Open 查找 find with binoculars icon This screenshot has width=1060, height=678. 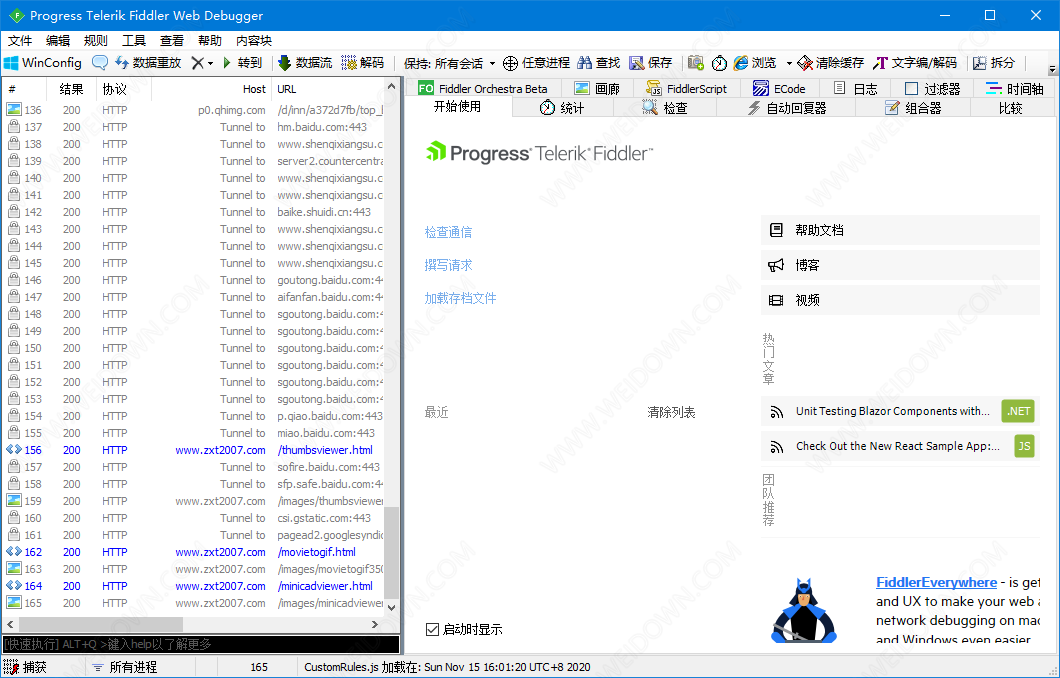(598, 63)
